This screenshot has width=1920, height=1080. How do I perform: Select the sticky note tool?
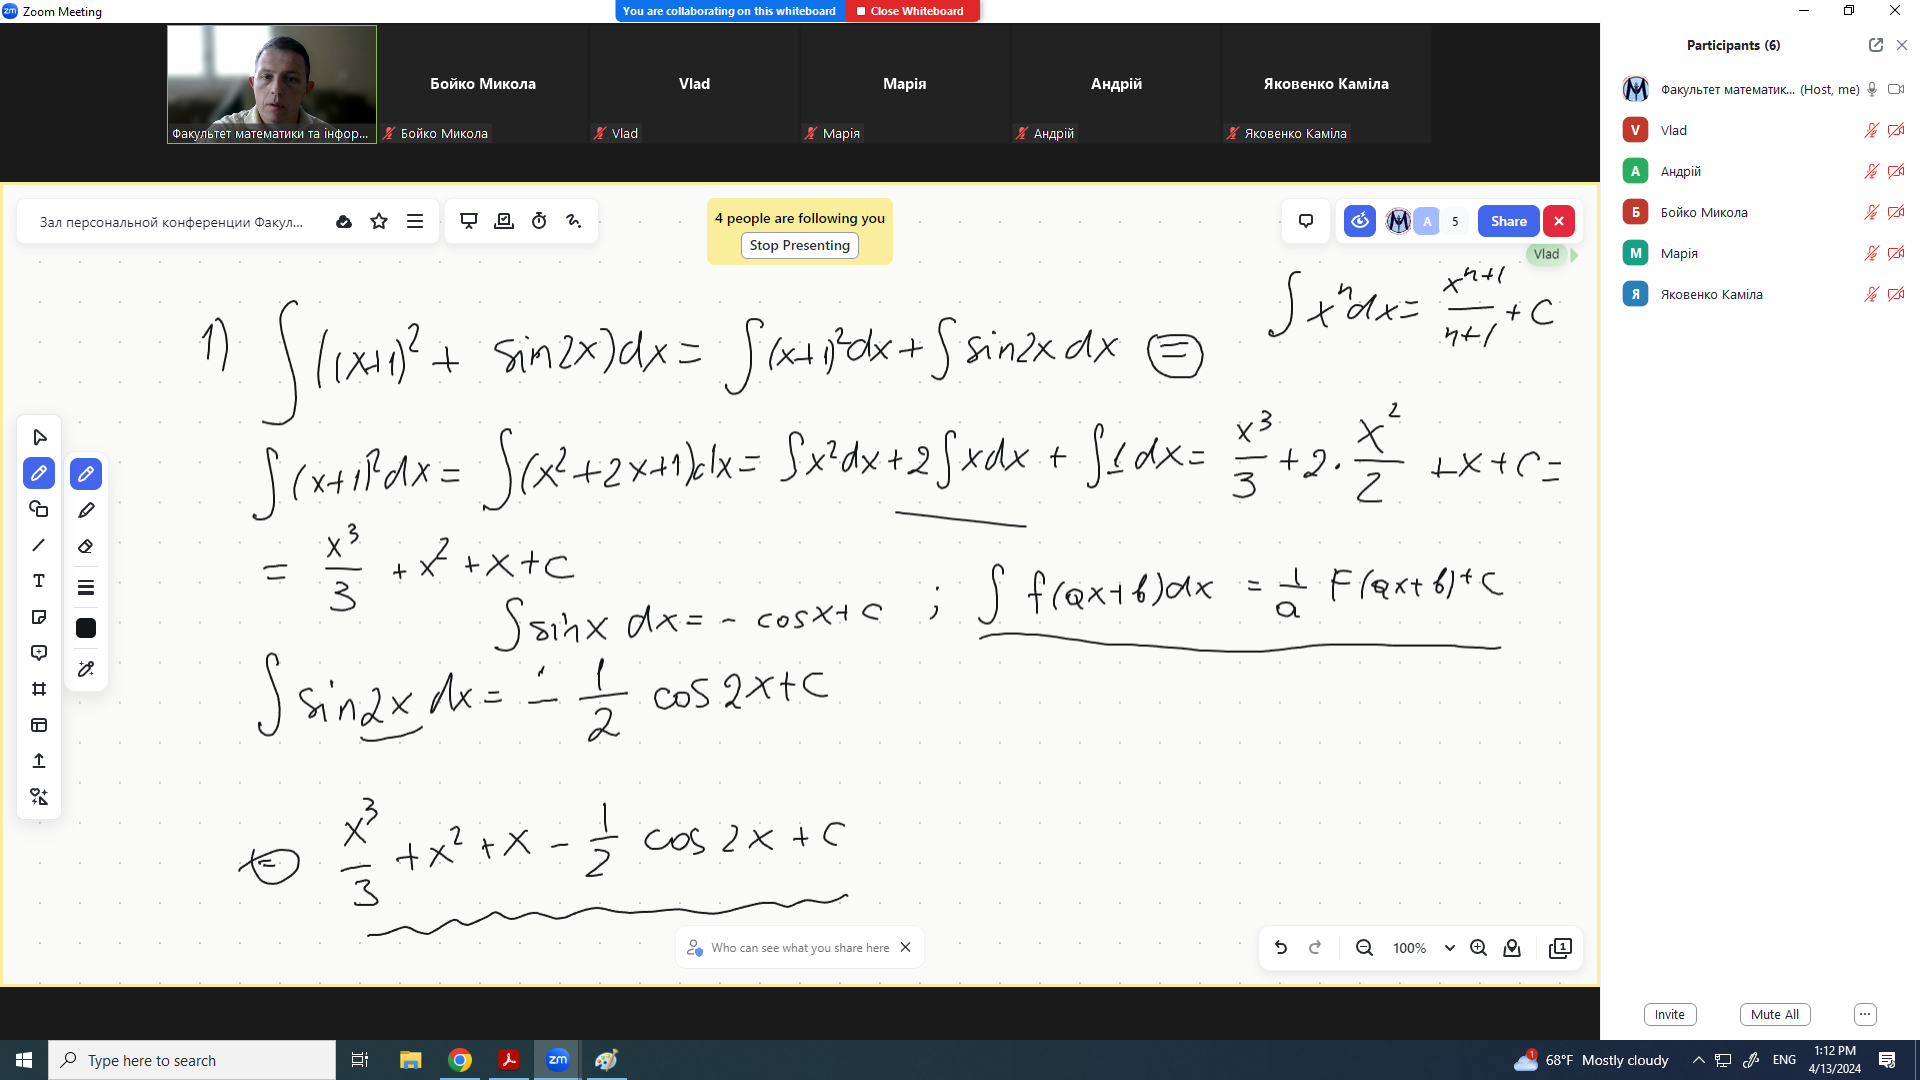(x=39, y=617)
